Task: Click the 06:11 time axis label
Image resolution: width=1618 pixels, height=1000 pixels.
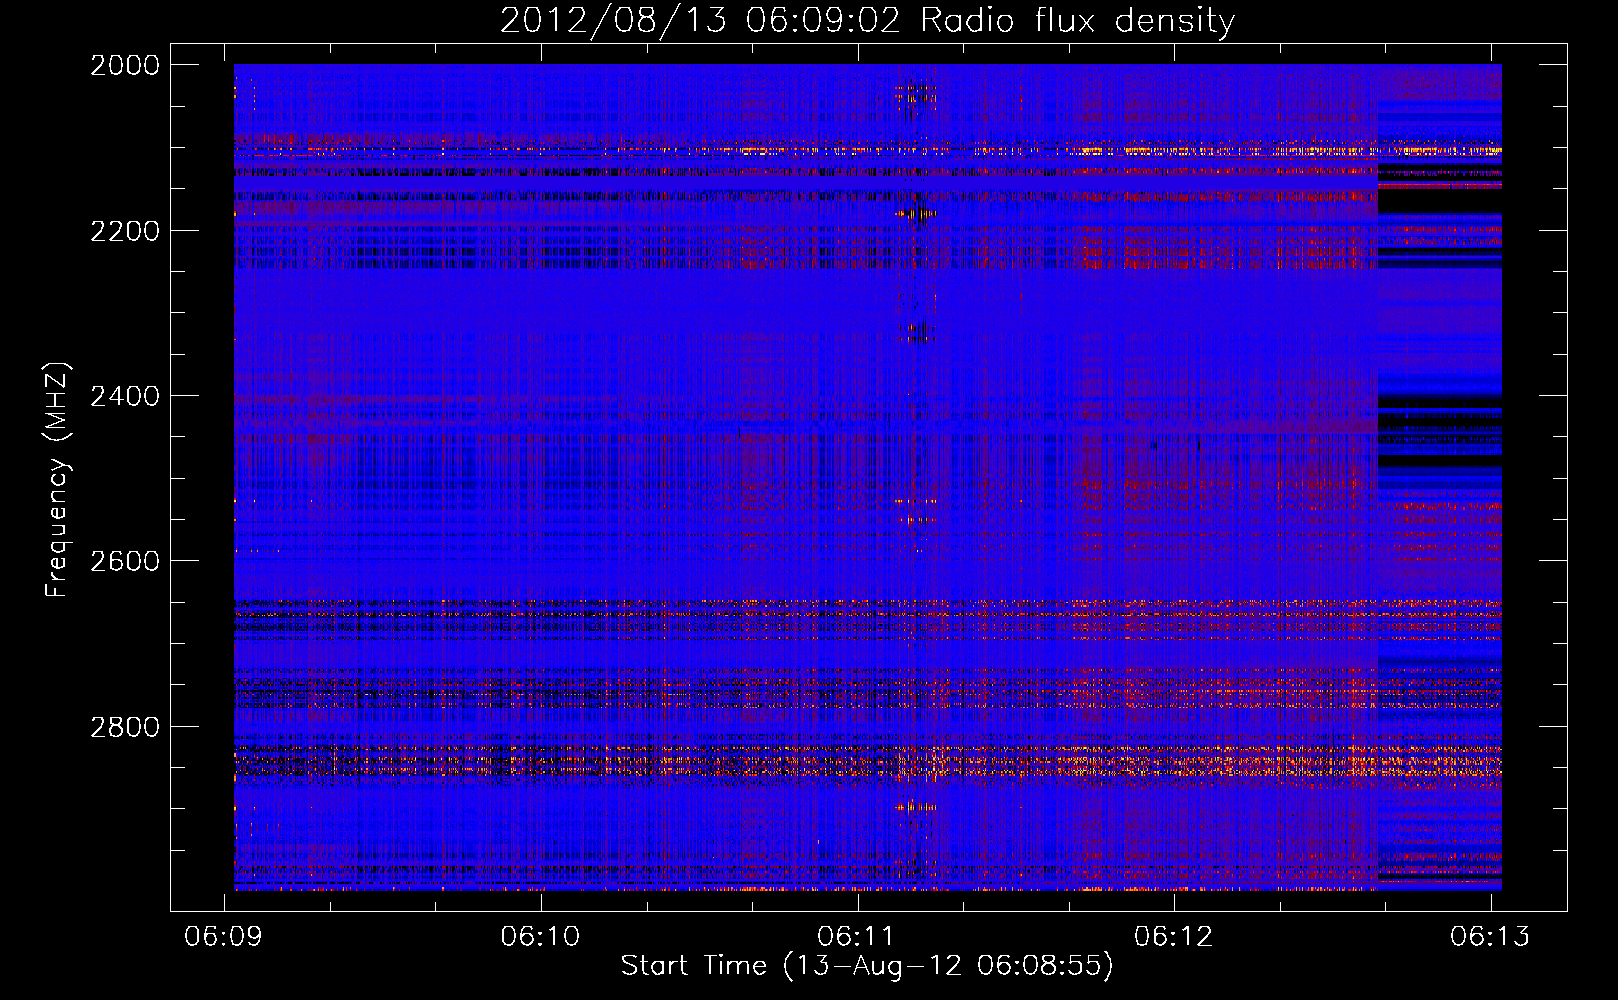Action: 857,936
